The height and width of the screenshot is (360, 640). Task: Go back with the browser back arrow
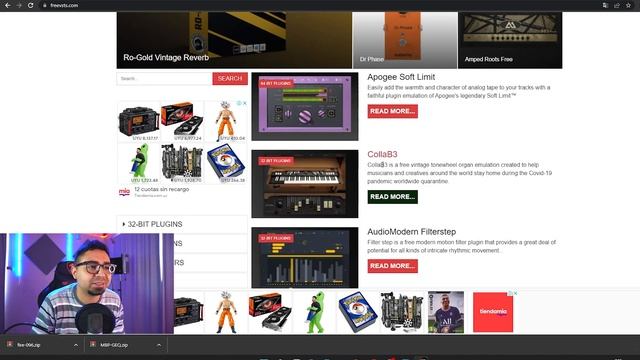point(8,5)
